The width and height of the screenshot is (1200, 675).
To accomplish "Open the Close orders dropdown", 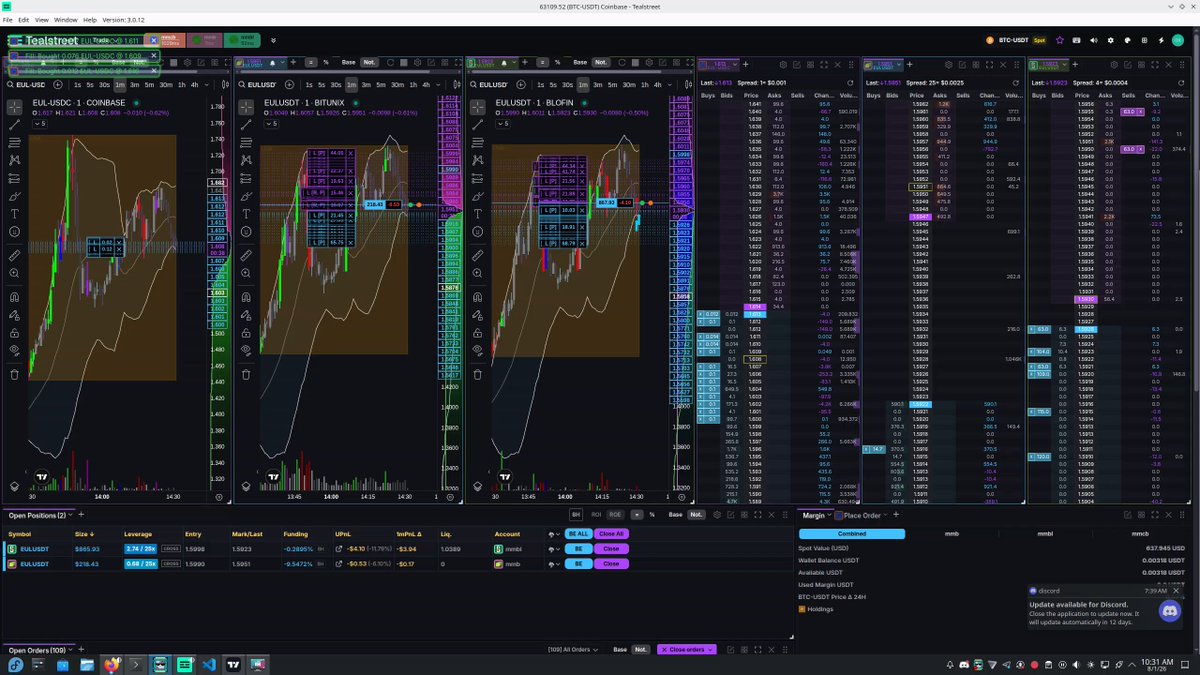I will tap(687, 650).
